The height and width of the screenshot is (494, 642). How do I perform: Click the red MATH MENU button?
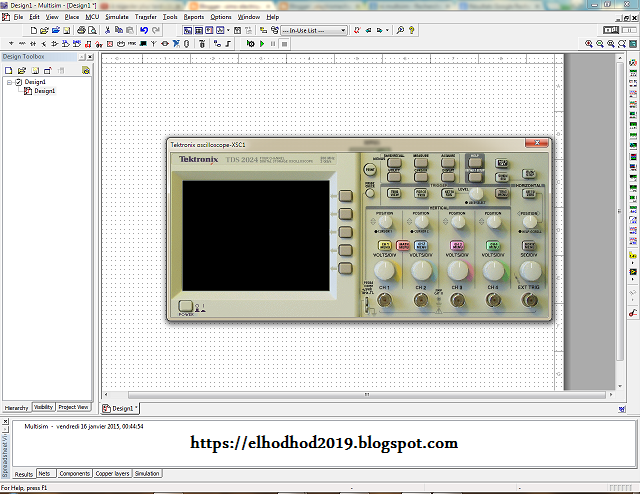403,245
